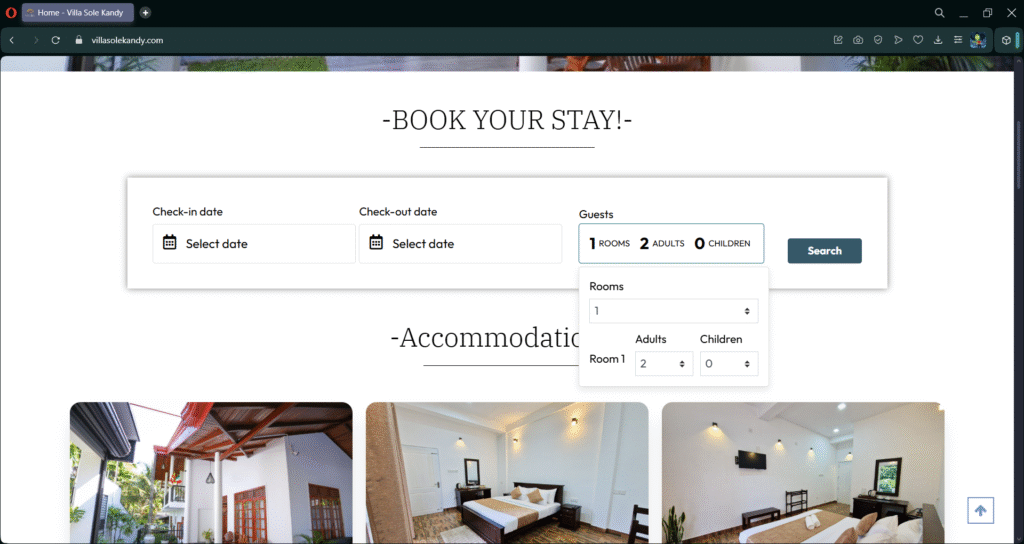Reload the page with refresh icon
The image size is (1024, 544).
pos(56,40)
